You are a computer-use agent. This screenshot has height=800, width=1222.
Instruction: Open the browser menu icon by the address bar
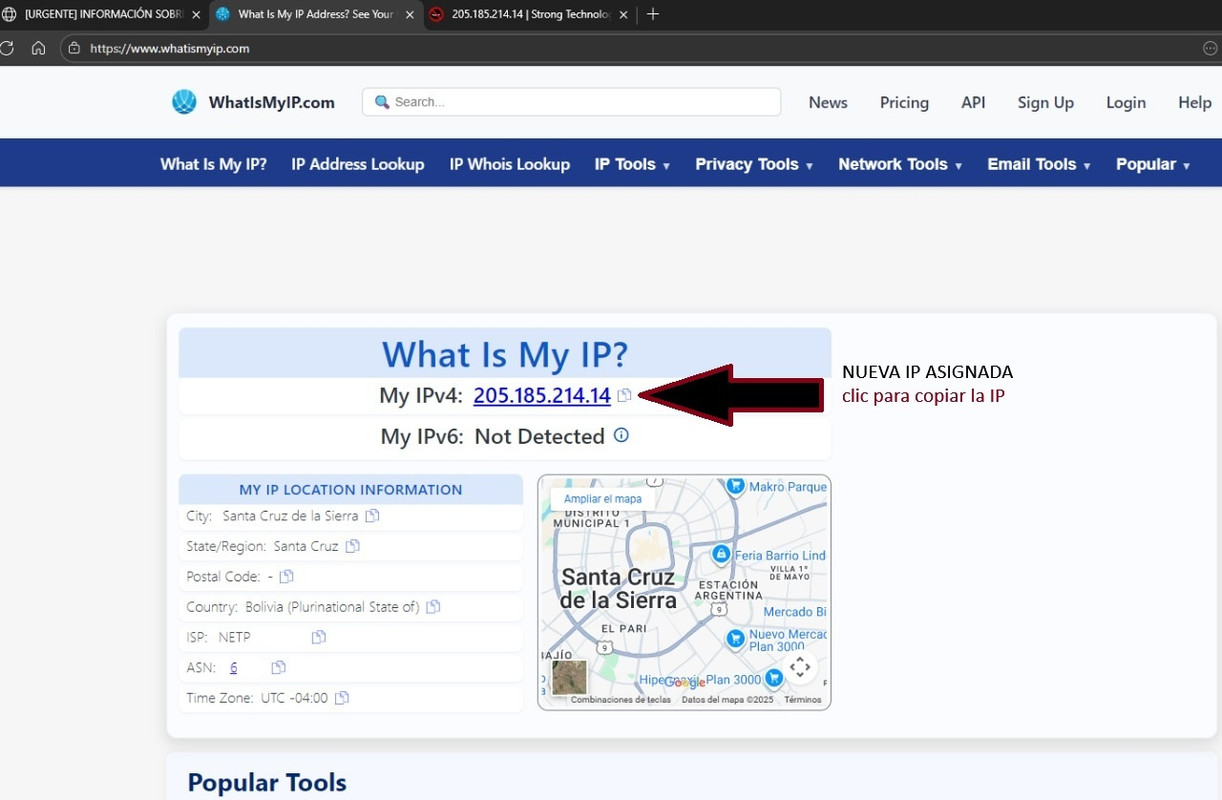(1210, 48)
